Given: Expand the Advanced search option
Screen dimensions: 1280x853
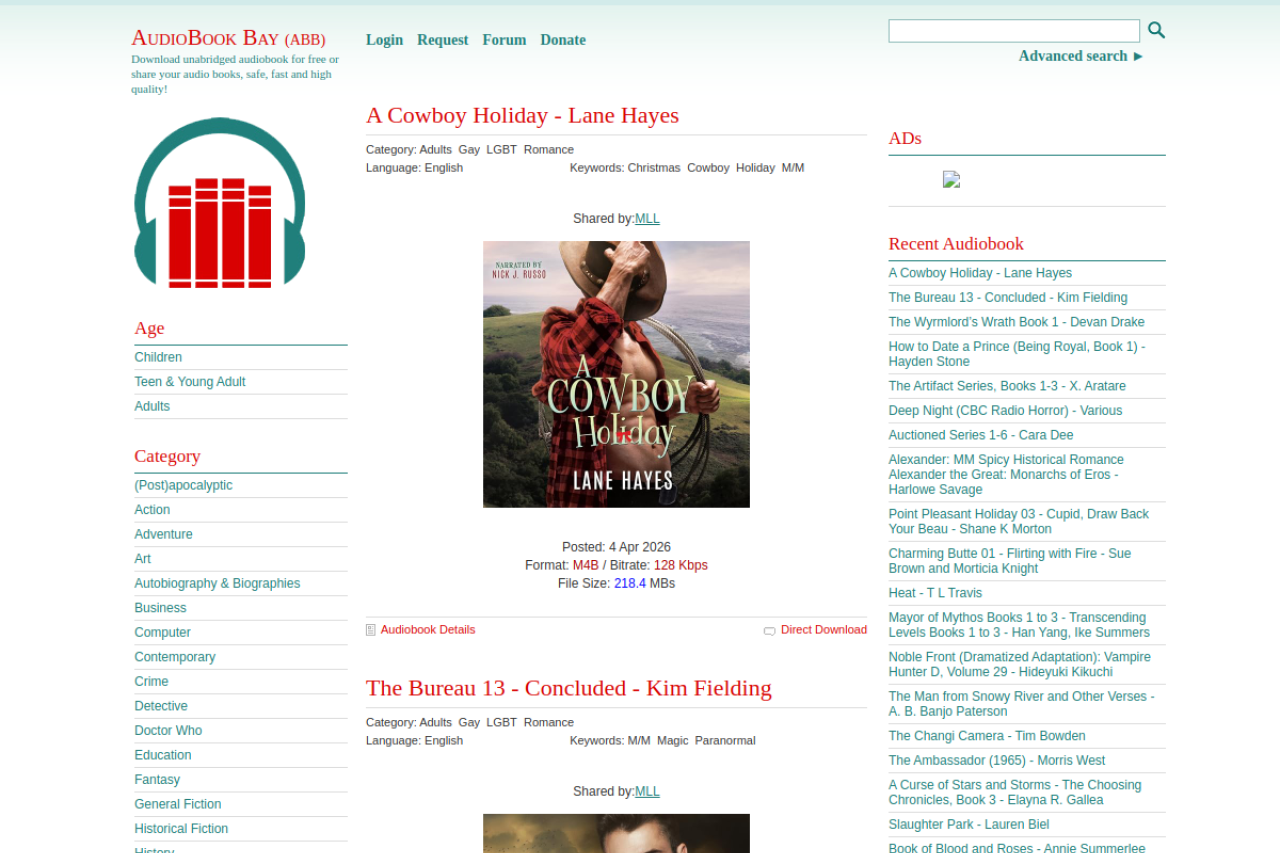Looking at the screenshot, I should click(x=1080, y=56).
